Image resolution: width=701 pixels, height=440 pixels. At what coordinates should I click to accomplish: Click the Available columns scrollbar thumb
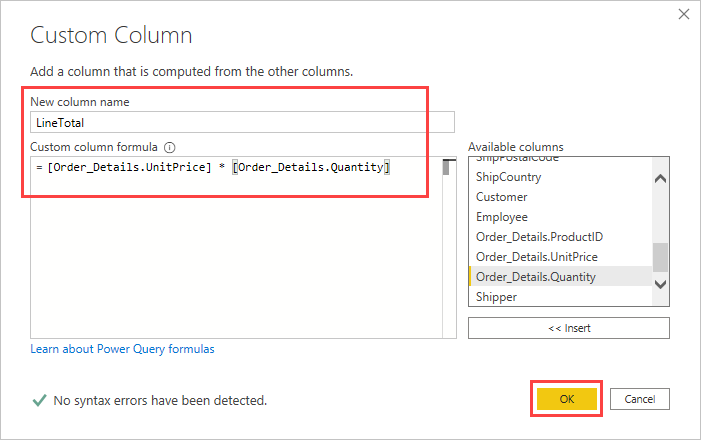tap(660, 256)
